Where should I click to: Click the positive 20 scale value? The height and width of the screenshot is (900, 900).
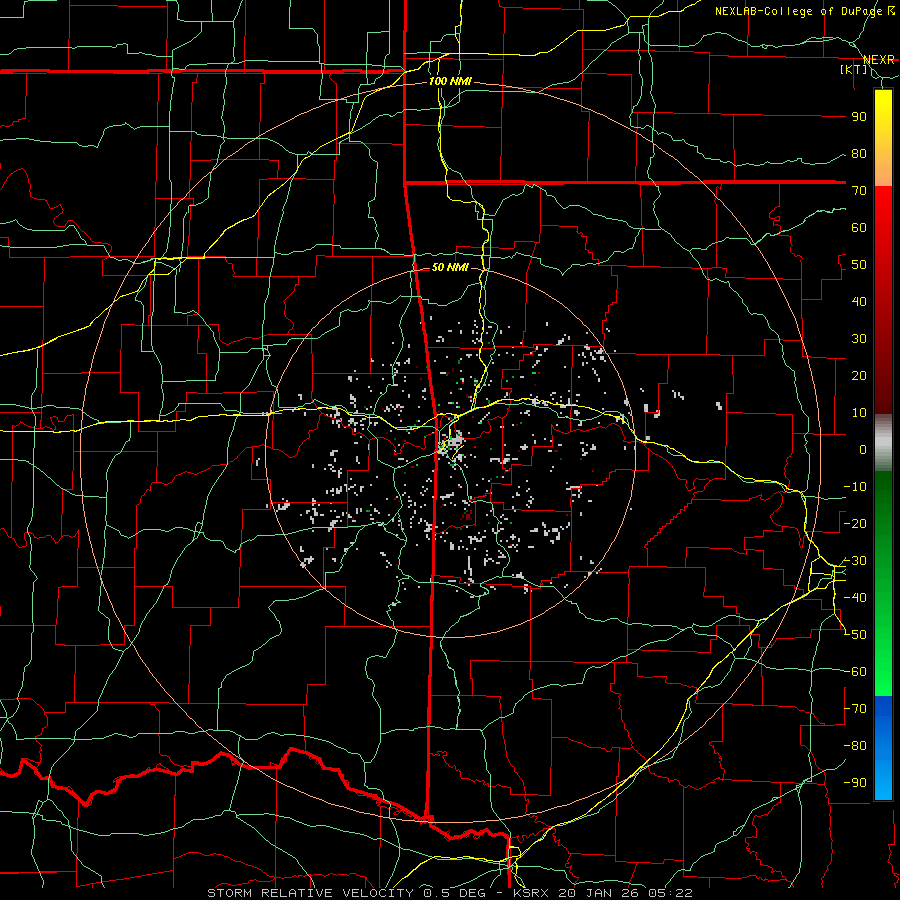tap(859, 375)
